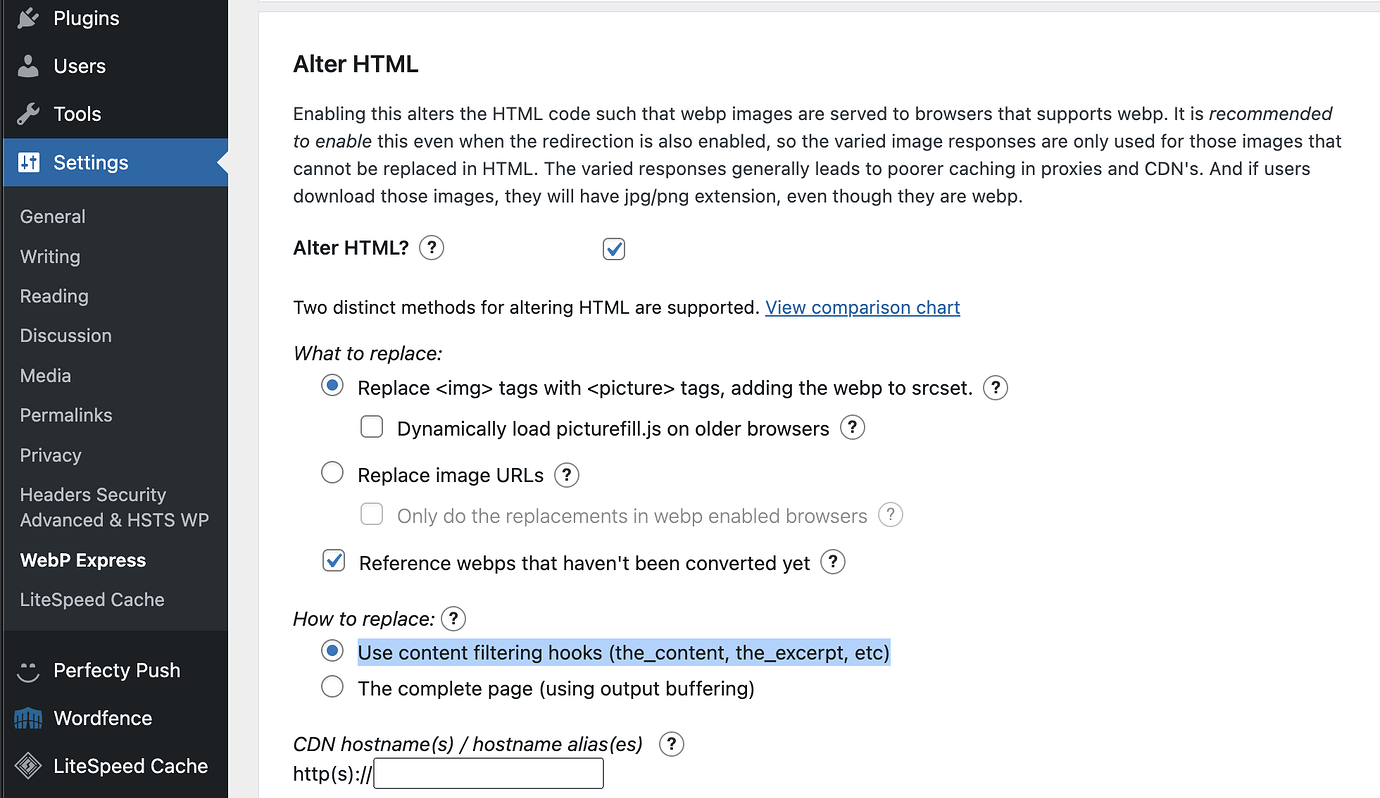
Task: Enable Dynamically load picturefill.js checkbox
Action: point(372,428)
